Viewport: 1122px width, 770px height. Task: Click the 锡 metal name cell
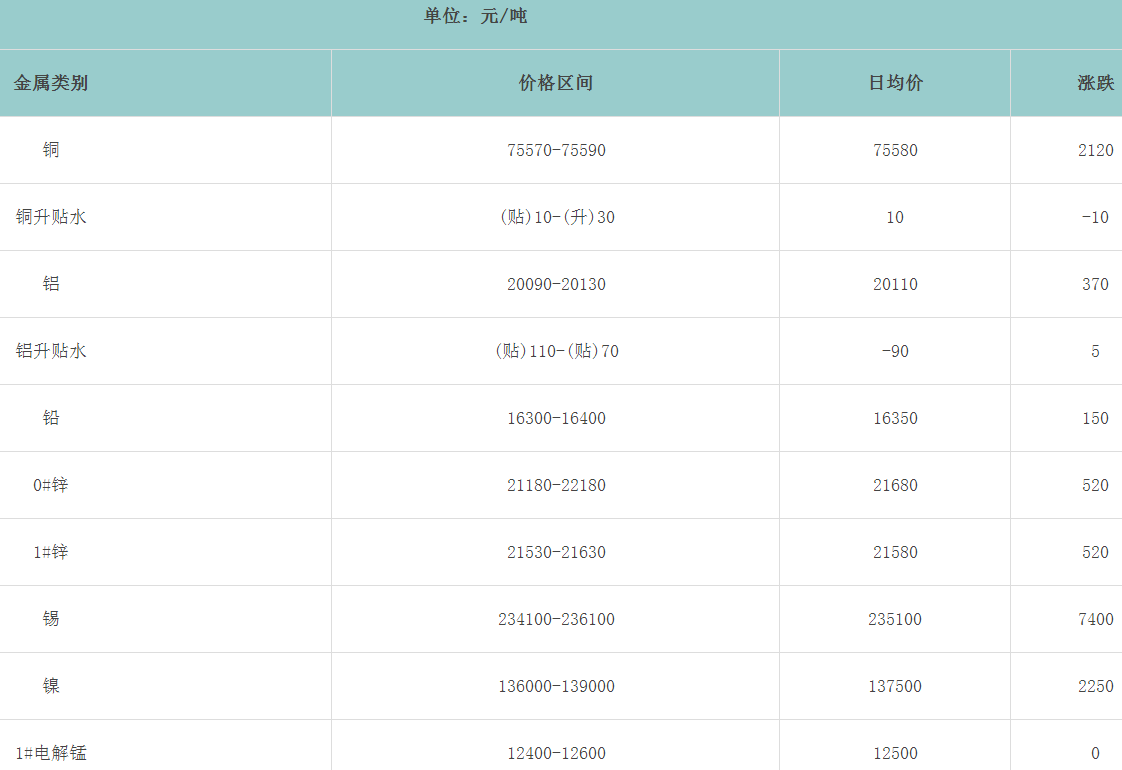(51, 619)
